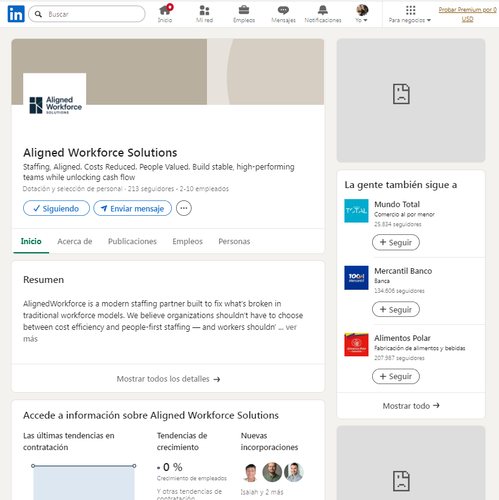Open Mundo Total company name
499x500 pixels.
(397, 204)
